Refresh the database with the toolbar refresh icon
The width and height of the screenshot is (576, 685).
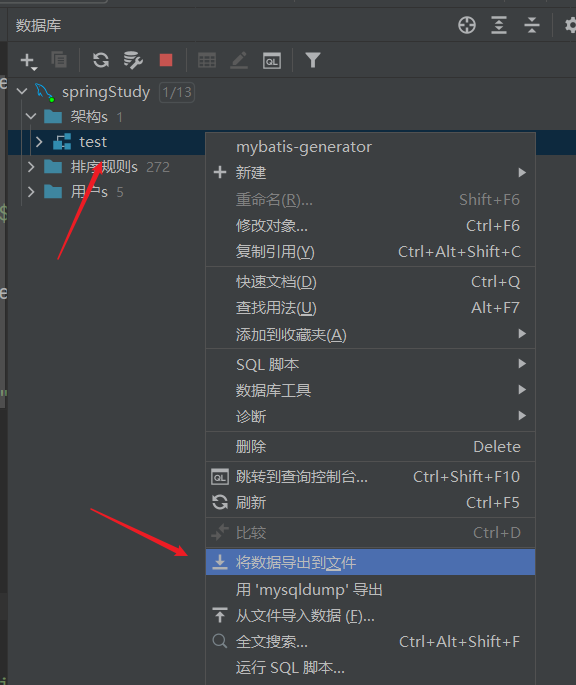coord(101,60)
